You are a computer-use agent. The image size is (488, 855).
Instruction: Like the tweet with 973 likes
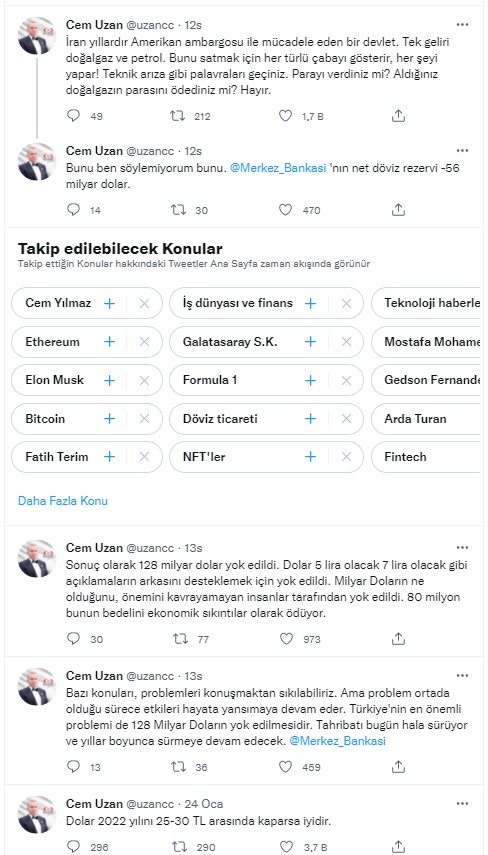coord(286,639)
